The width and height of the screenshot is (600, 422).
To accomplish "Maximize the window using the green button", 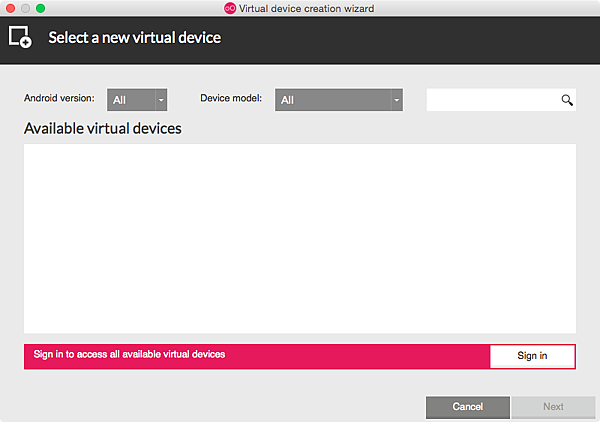I will point(41,8).
